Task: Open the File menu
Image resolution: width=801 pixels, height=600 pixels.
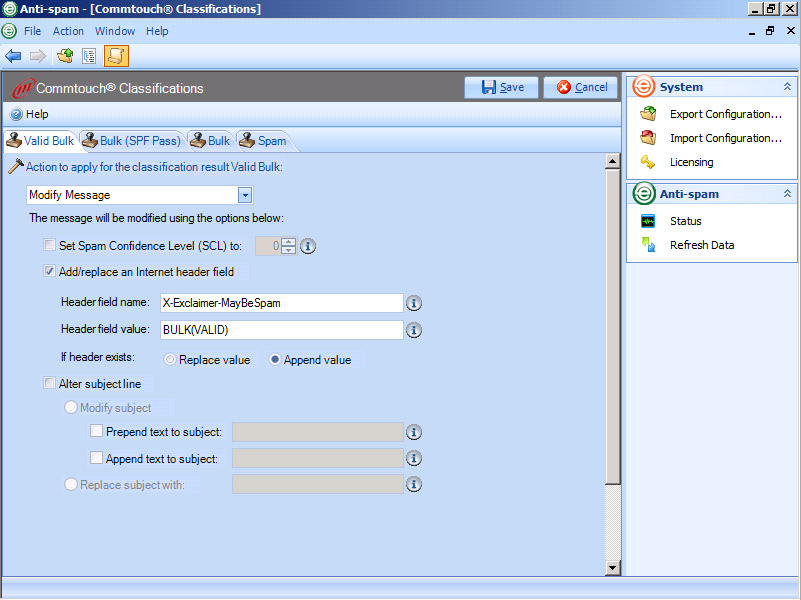Action: click(32, 31)
